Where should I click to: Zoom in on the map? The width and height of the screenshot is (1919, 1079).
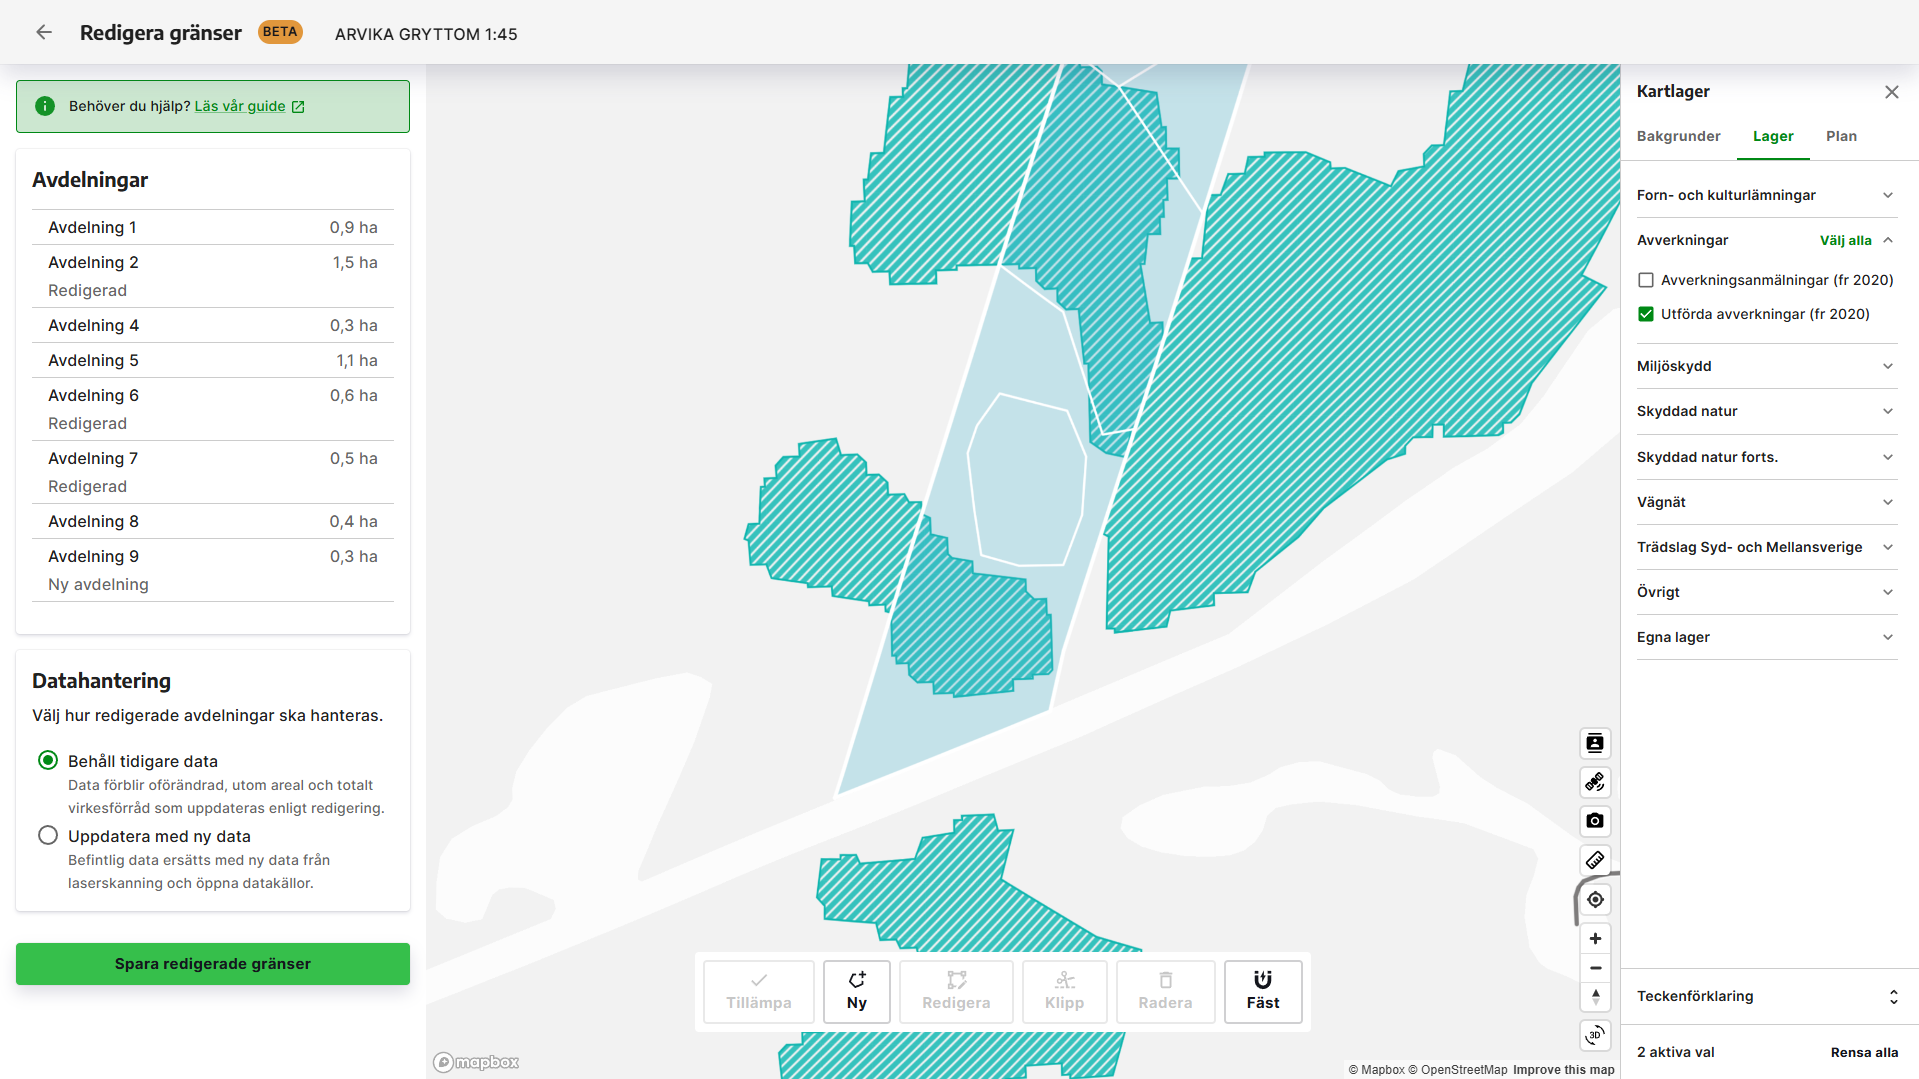(x=1595, y=938)
